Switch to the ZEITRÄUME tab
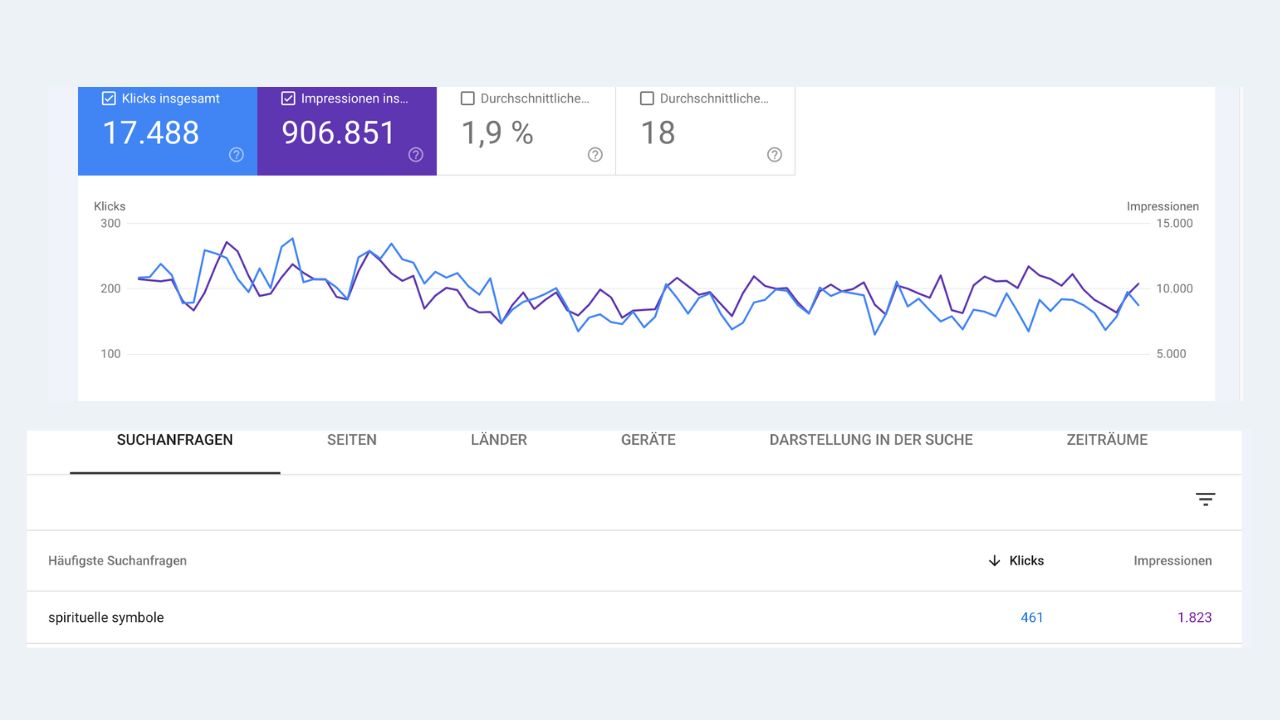 (x=1107, y=440)
